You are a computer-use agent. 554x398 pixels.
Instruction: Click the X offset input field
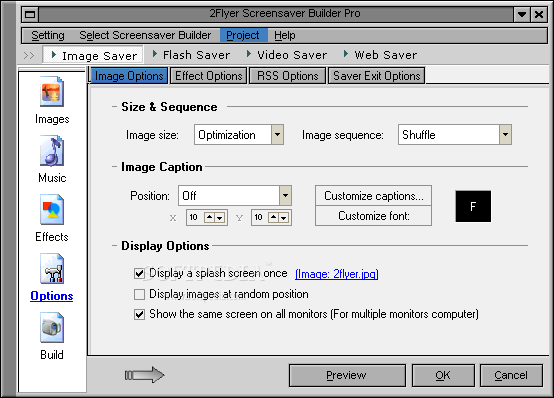[196, 217]
